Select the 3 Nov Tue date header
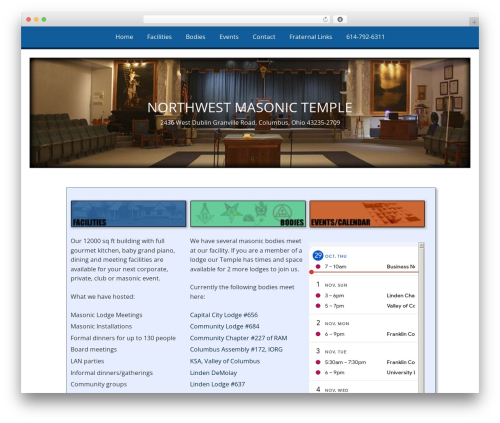This screenshot has width=500, height=423. point(331,352)
